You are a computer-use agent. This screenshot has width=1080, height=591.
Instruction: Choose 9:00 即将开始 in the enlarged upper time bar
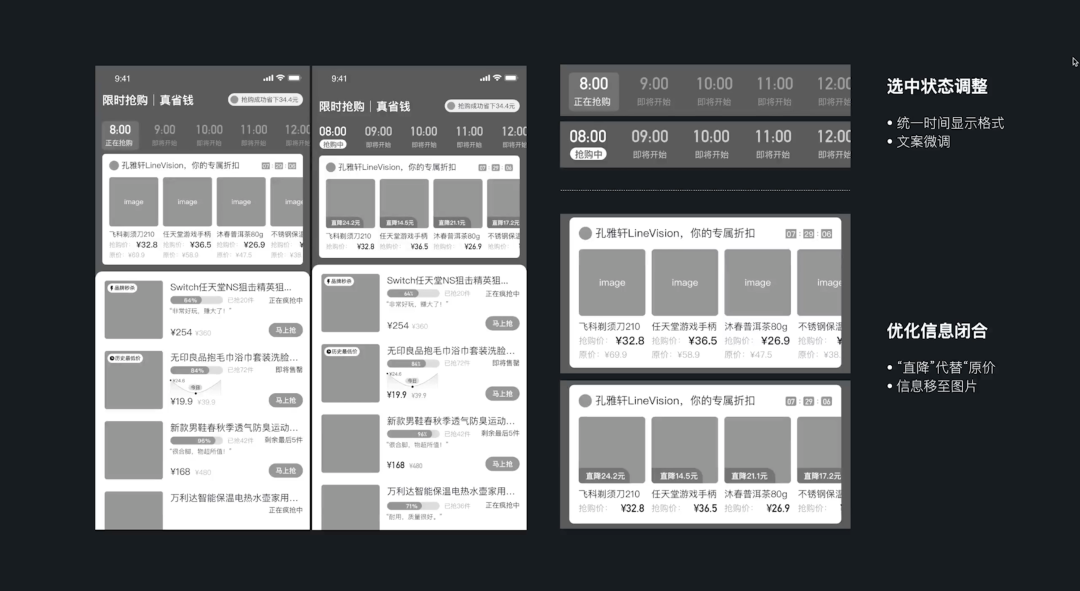tap(654, 91)
